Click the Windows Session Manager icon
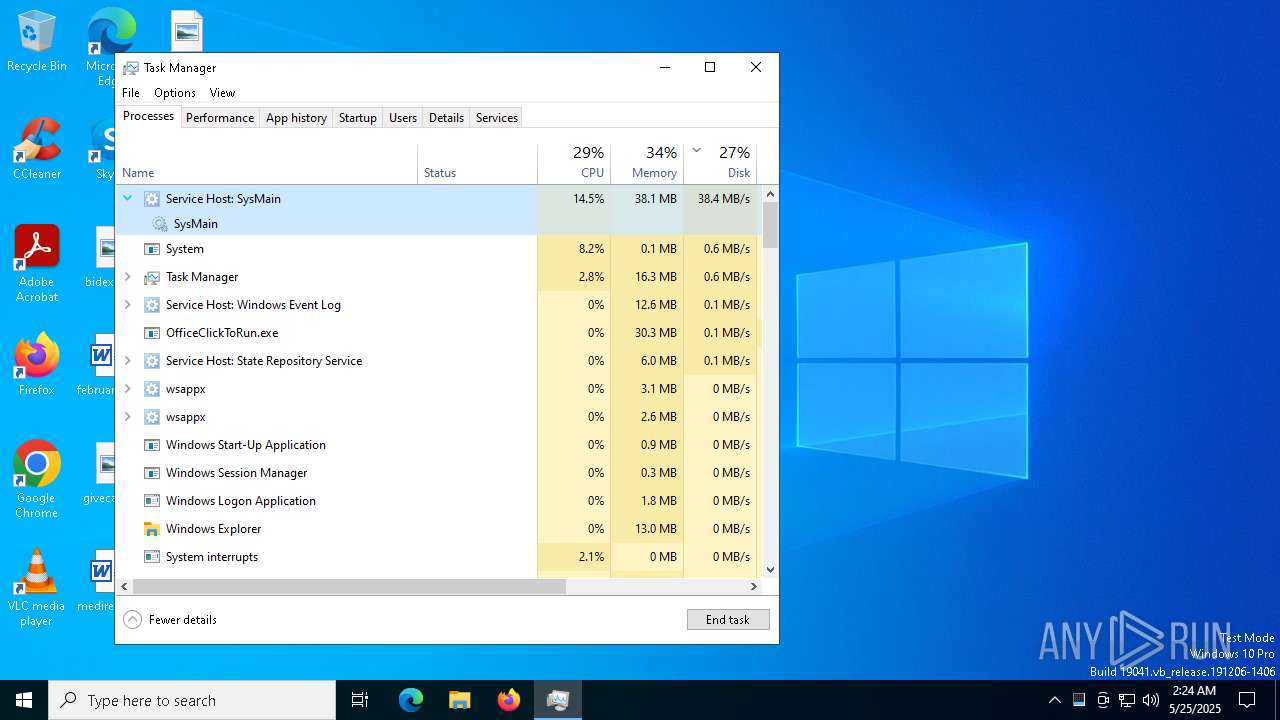 [152, 473]
